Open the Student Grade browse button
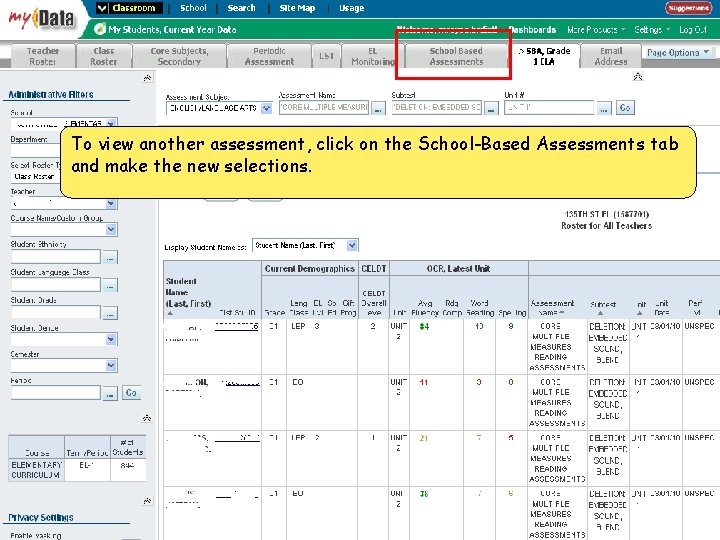 (x=110, y=314)
